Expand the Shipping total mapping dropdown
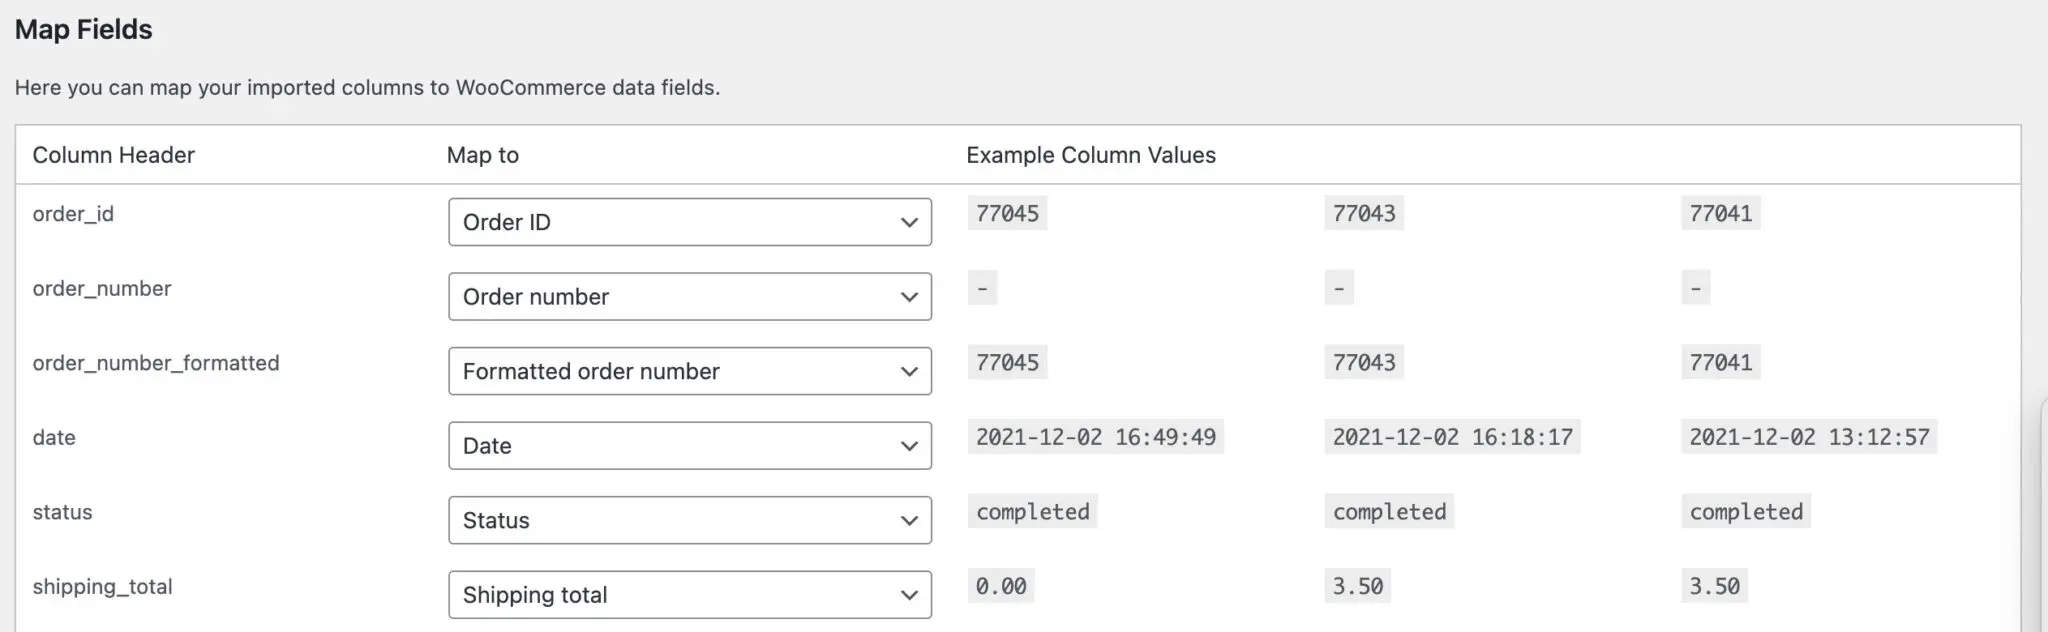This screenshot has width=2048, height=632. pyautogui.click(x=689, y=595)
